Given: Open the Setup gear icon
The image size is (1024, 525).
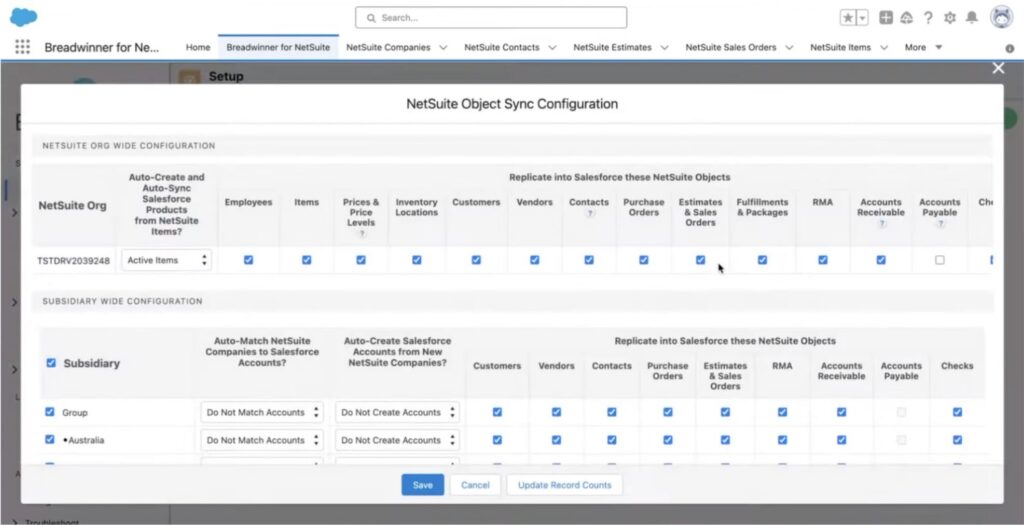Looking at the screenshot, I should (x=950, y=18).
